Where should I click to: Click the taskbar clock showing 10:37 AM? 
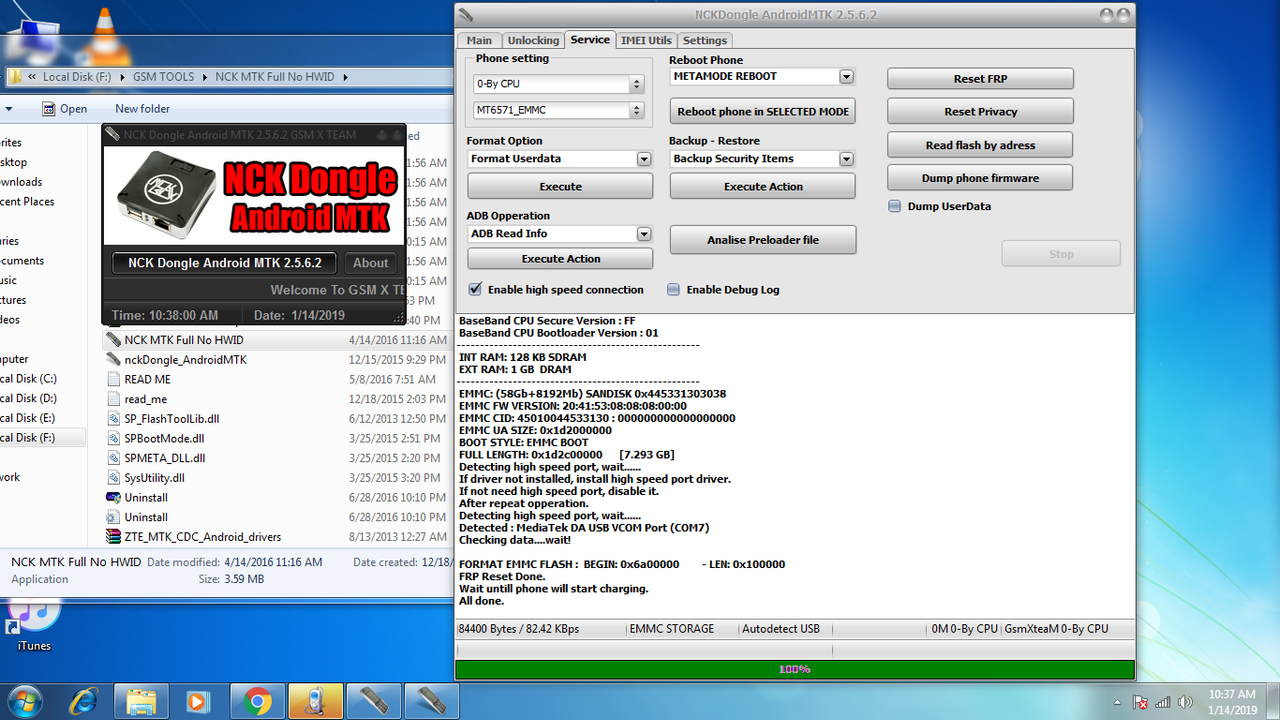1232,701
